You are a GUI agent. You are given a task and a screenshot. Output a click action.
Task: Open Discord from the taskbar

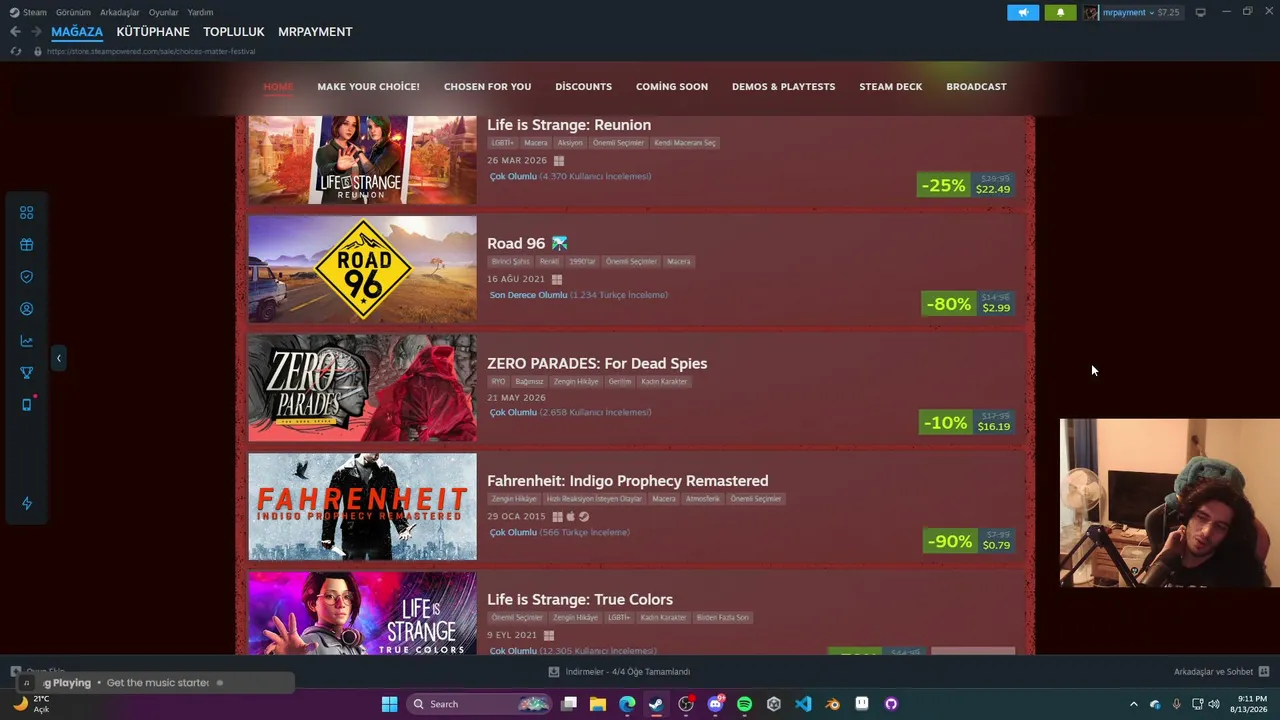[715, 704]
